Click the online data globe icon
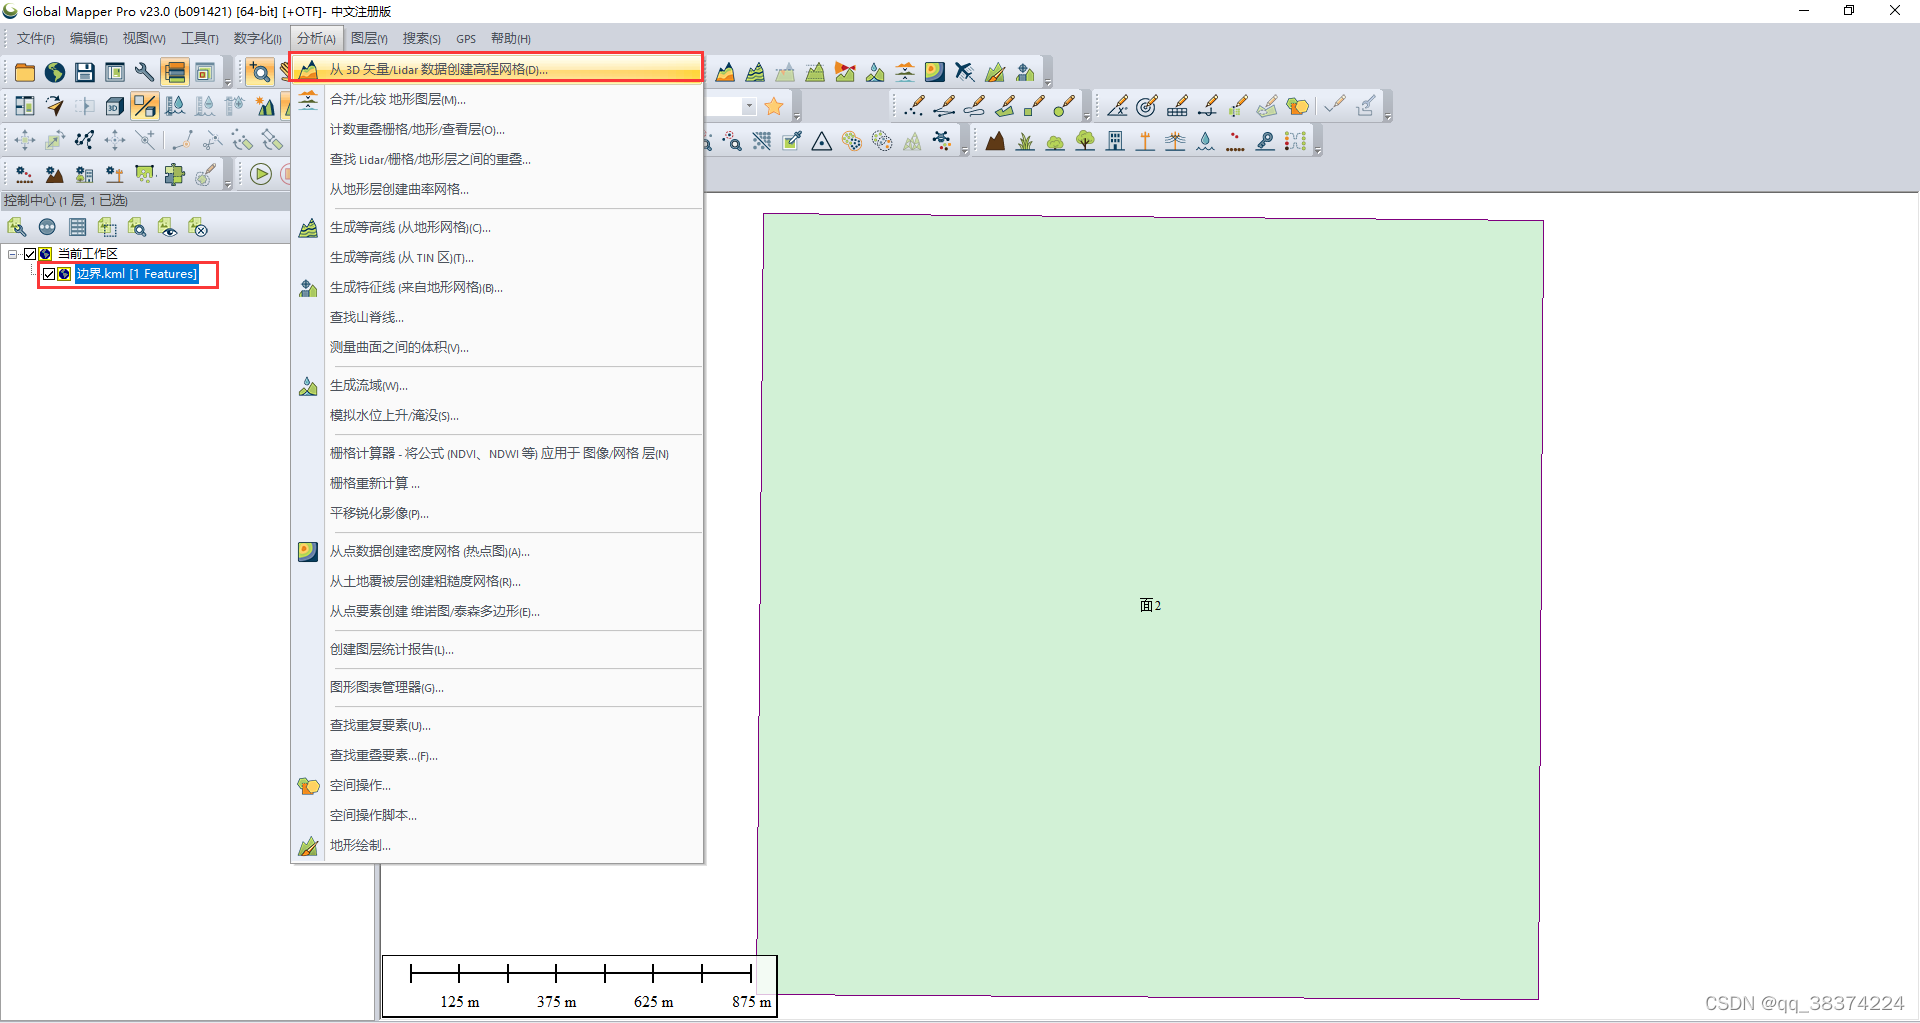The image size is (1920, 1023). pyautogui.click(x=55, y=72)
